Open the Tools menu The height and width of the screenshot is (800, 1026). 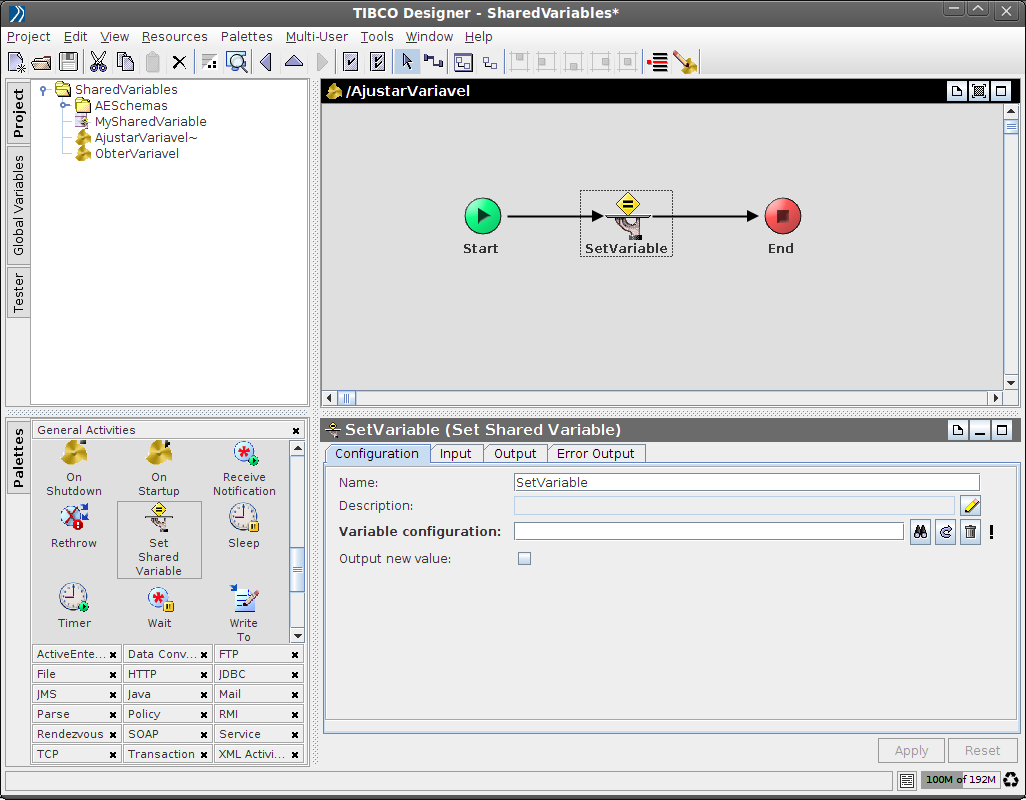[x=377, y=37]
